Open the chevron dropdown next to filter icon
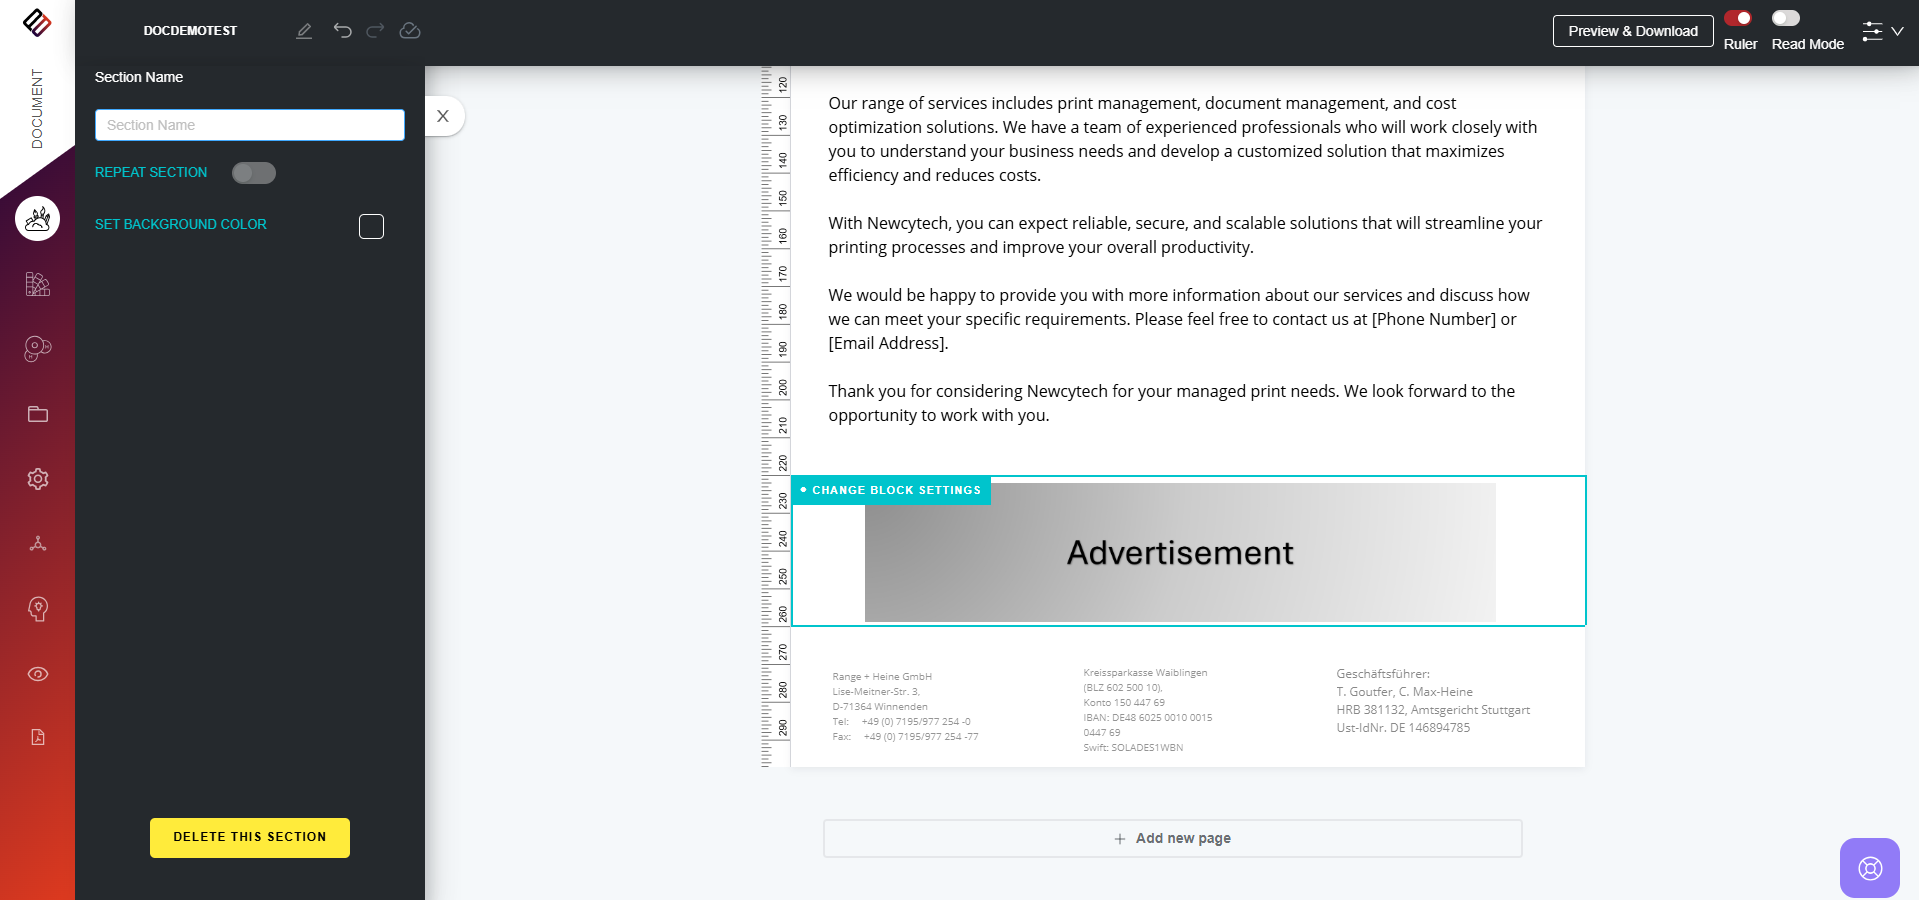This screenshot has width=1919, height=900. click(x=1898, y=31)
